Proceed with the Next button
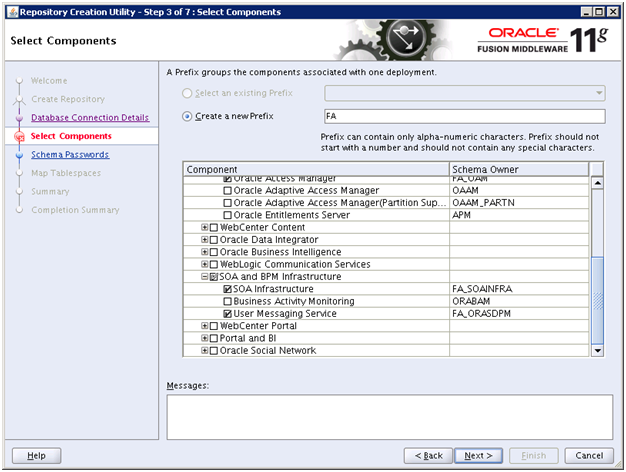This screenshot has height=472, width=626. click(478, 456)
